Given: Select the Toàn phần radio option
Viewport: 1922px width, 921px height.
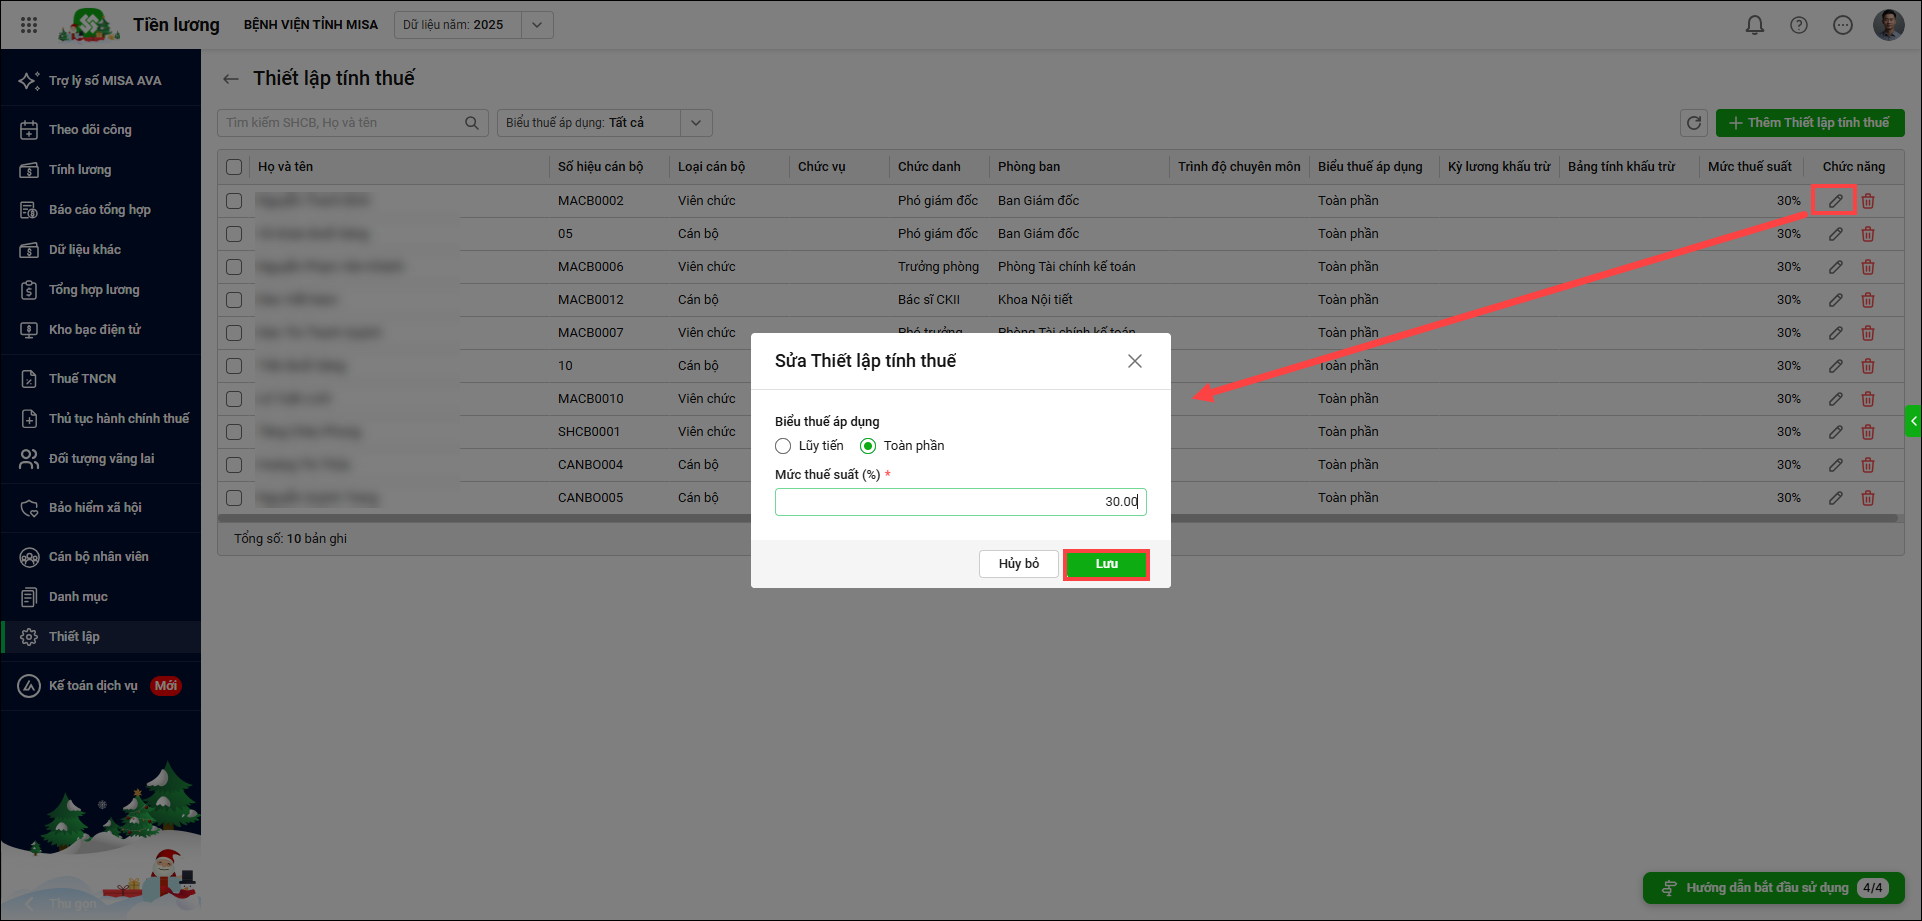Looking at the screenshot, I should (x=868, y=446).
